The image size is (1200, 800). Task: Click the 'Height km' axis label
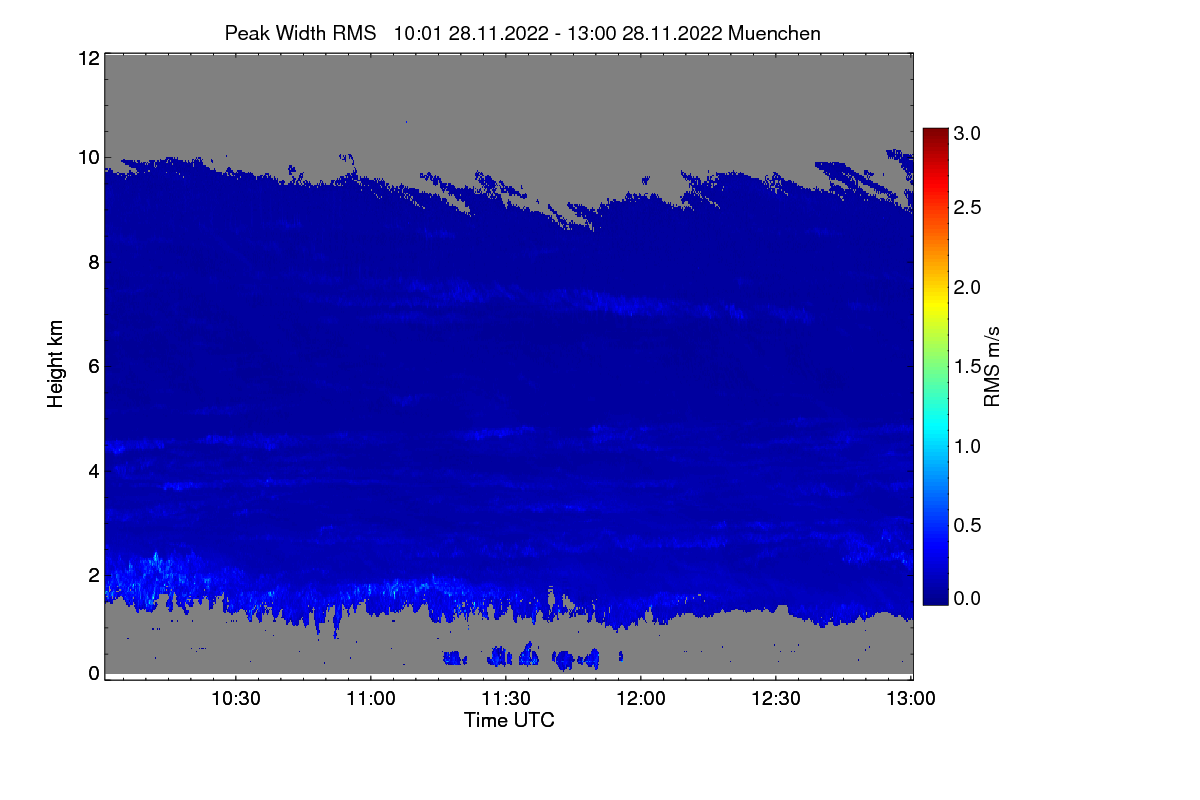(x=56, y=364)
